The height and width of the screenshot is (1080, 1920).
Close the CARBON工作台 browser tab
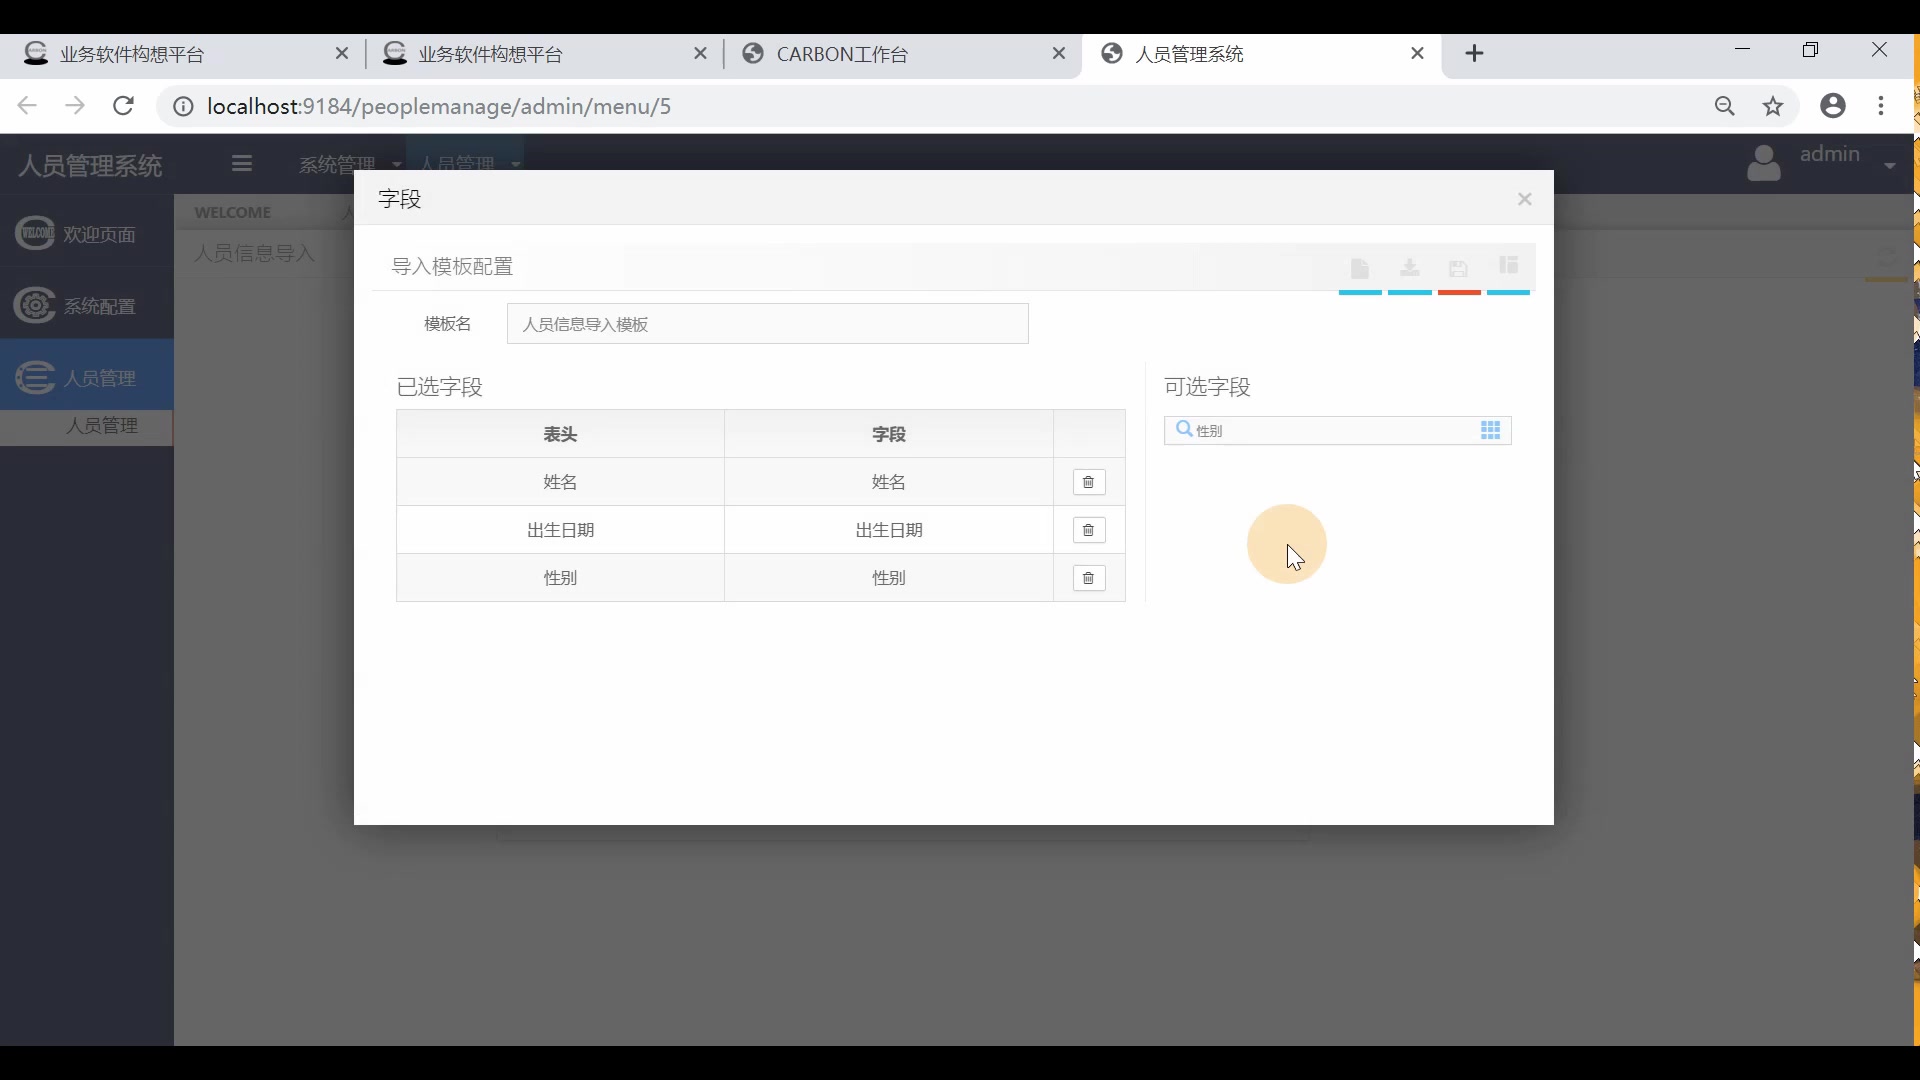click(1059, 54)
